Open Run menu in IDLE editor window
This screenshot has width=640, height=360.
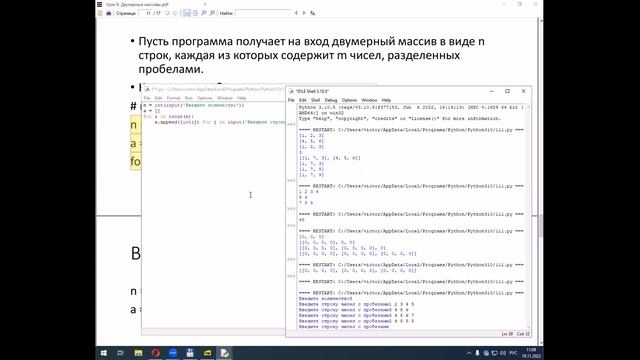[x=189, y=98]
